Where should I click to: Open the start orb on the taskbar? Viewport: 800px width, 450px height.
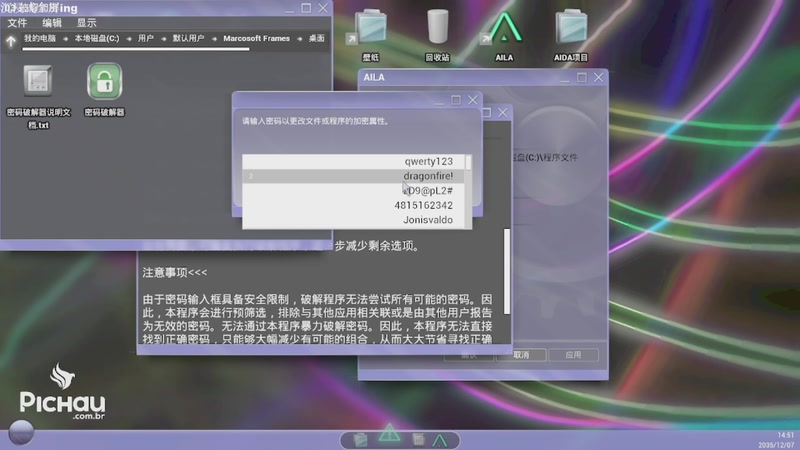pyautogui.click(x=21, y=432)
